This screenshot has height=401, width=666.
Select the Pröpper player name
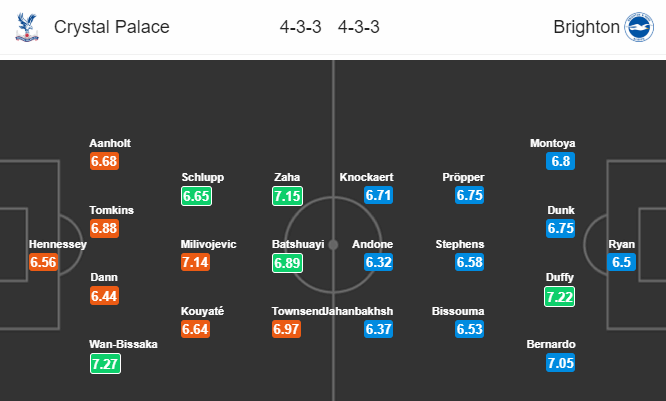[463, 177]
